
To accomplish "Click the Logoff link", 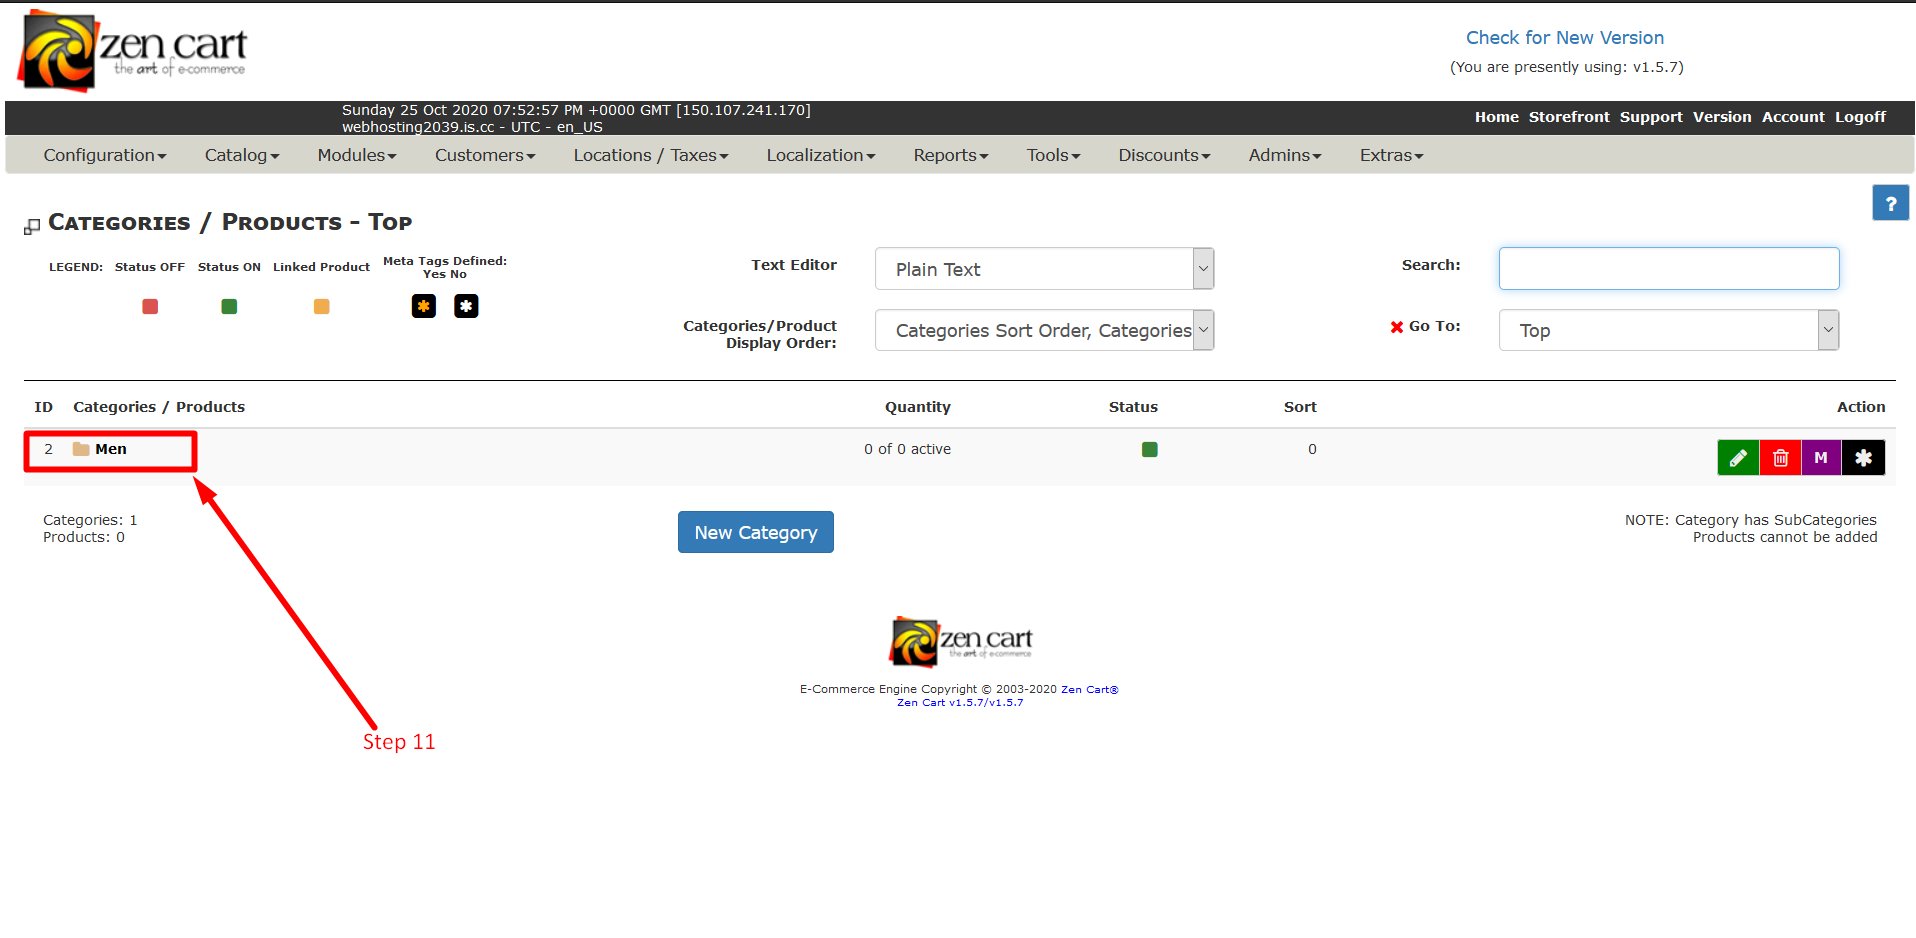I will (x=1860, y=117).
